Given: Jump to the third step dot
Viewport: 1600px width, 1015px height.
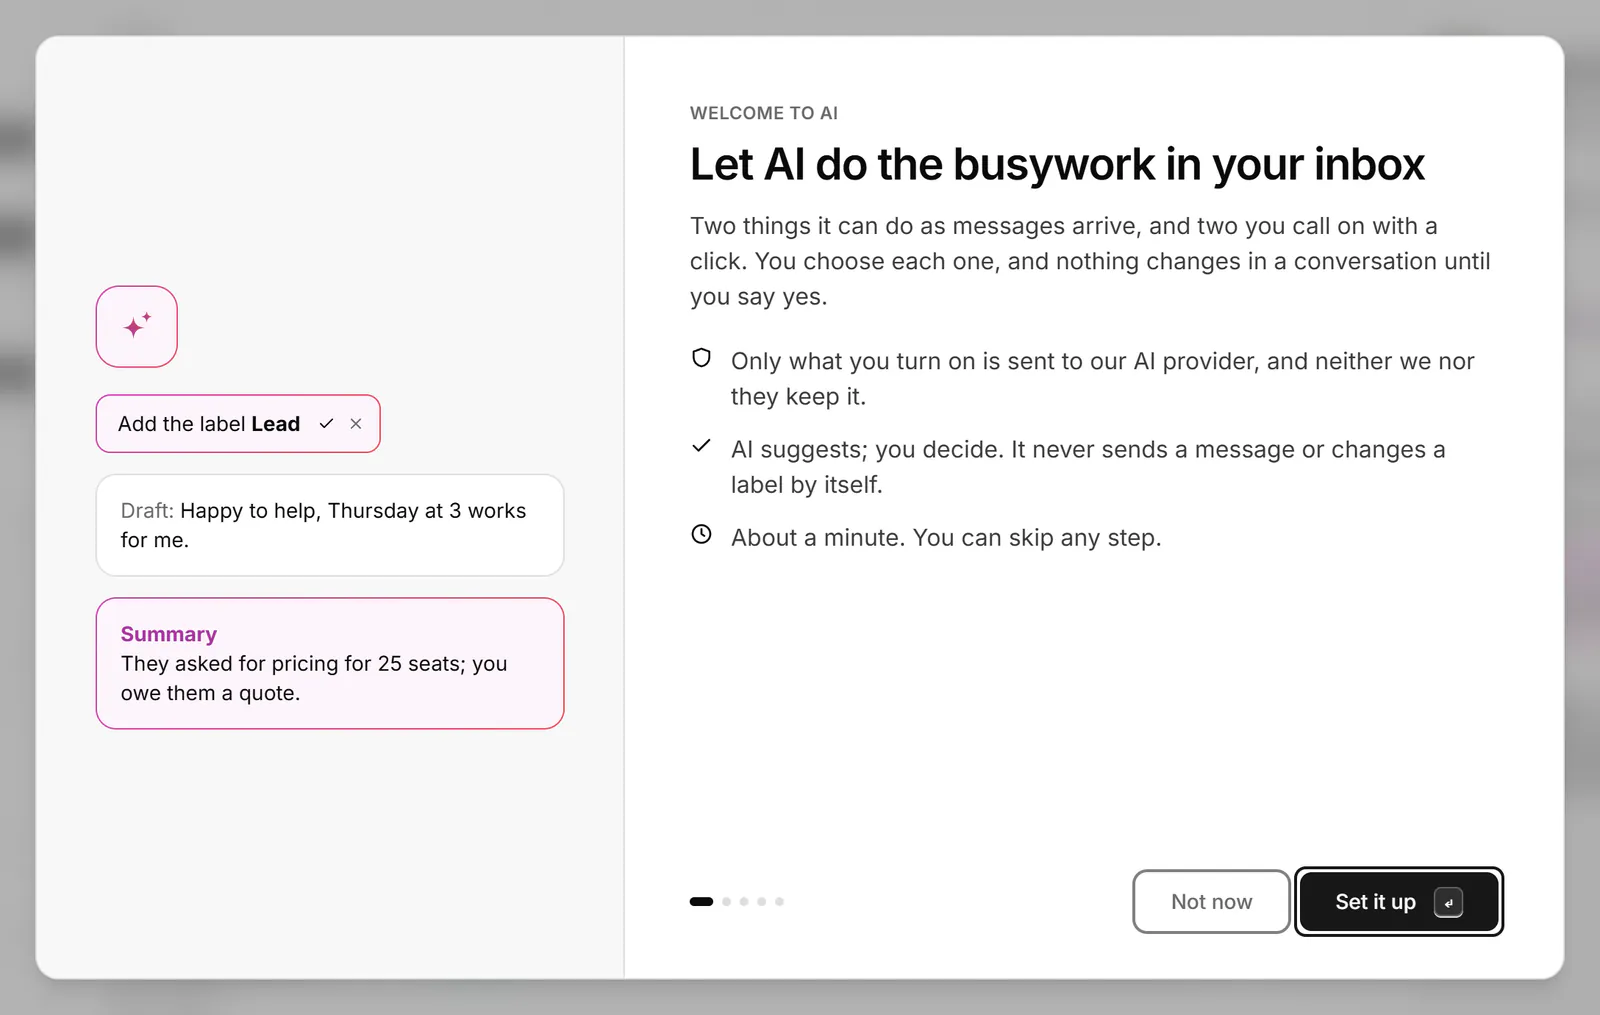Looking at the screenshot, I should (x=744, y=902).
